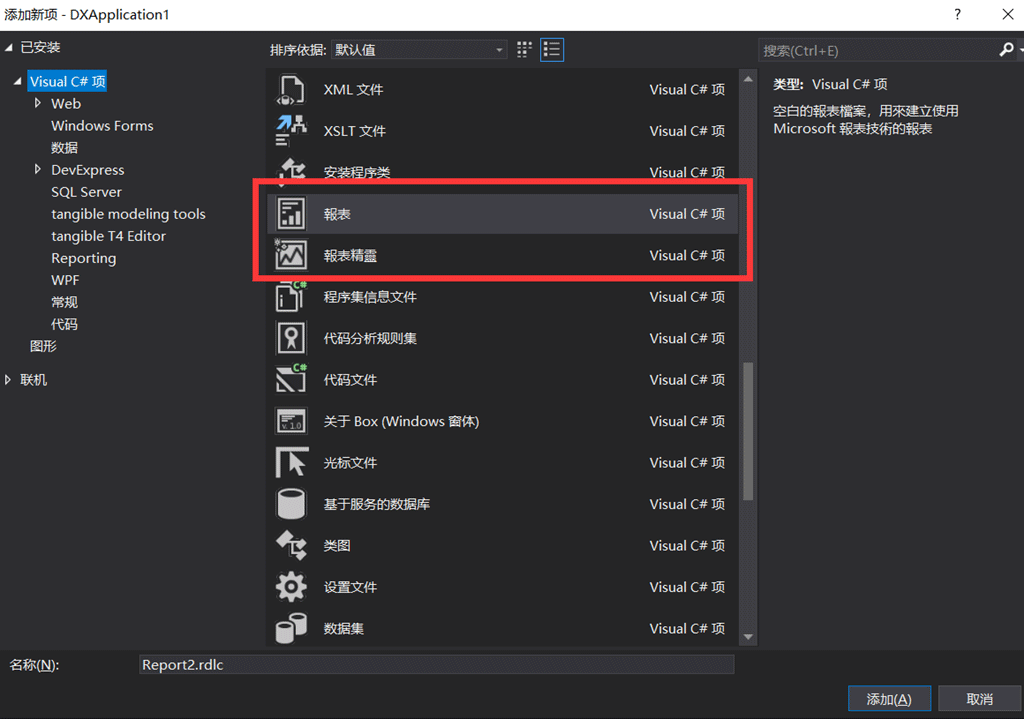Select Visual C# 项 in the tree
This screenshot has width=1024, height=719.
click(67, 82)
